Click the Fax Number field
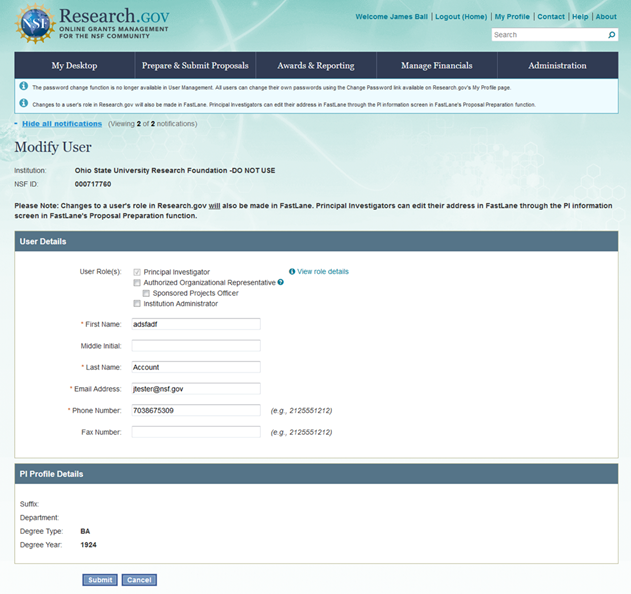 tap(196, 432)
